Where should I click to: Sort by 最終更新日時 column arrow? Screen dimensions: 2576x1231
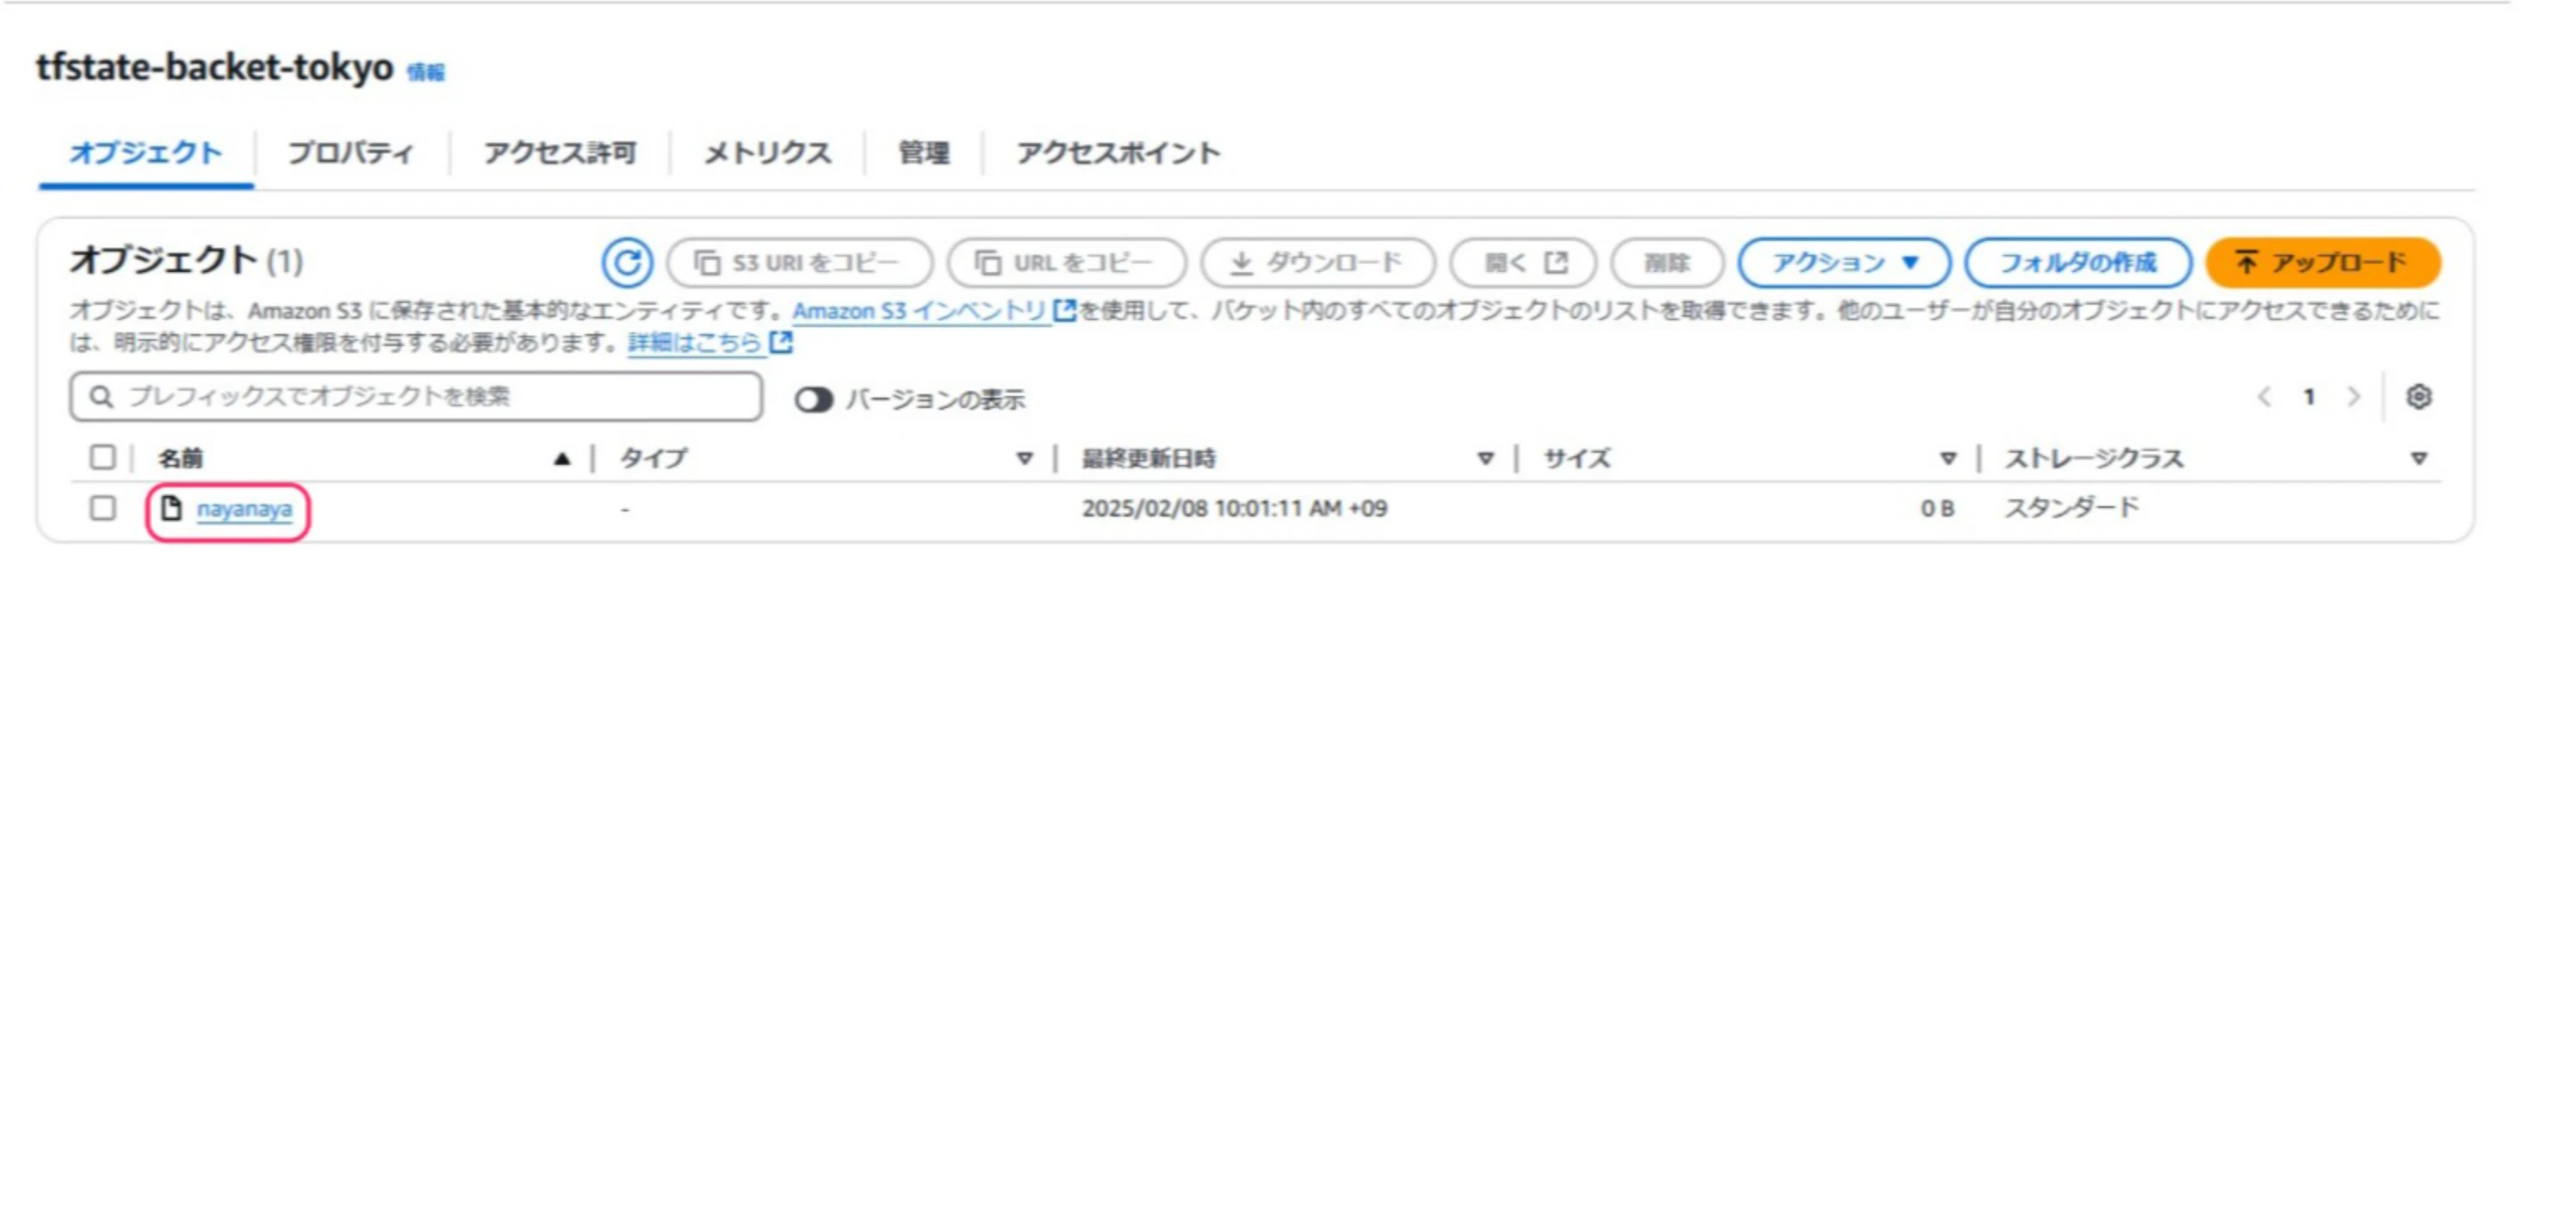point(1485,459)
